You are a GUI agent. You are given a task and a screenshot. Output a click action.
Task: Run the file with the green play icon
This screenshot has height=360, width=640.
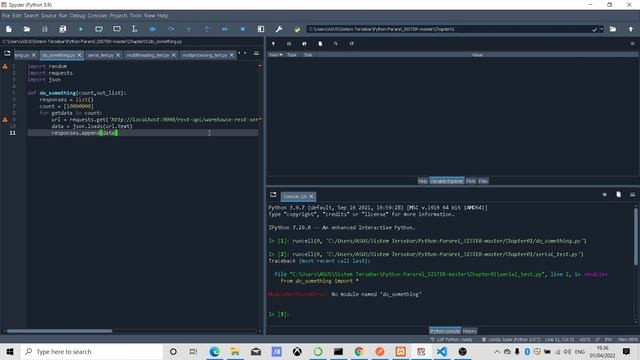81,29
